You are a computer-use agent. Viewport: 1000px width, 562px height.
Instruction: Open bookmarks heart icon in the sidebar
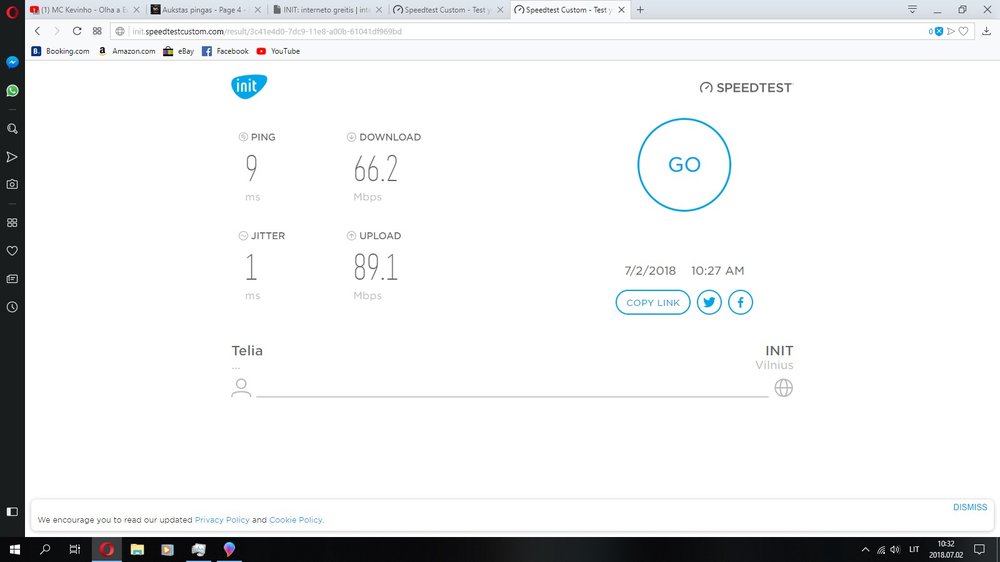(x=12, y=251)
